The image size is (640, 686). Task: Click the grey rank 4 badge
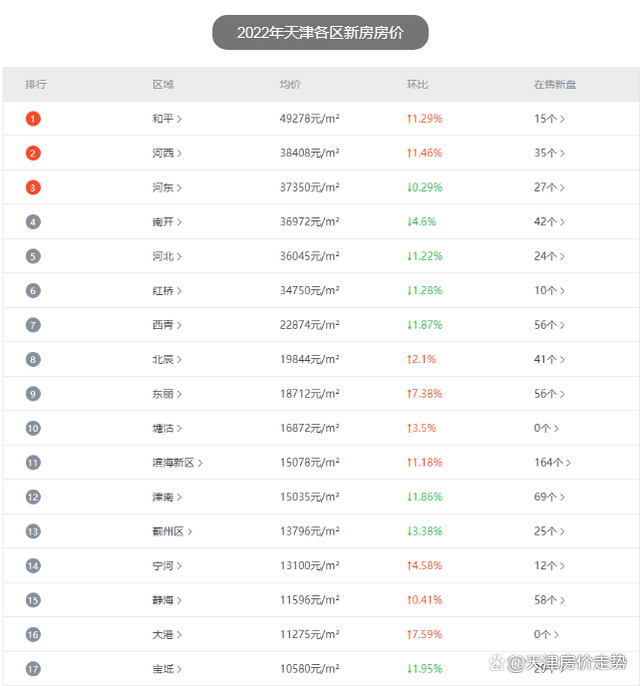(33, 222)
